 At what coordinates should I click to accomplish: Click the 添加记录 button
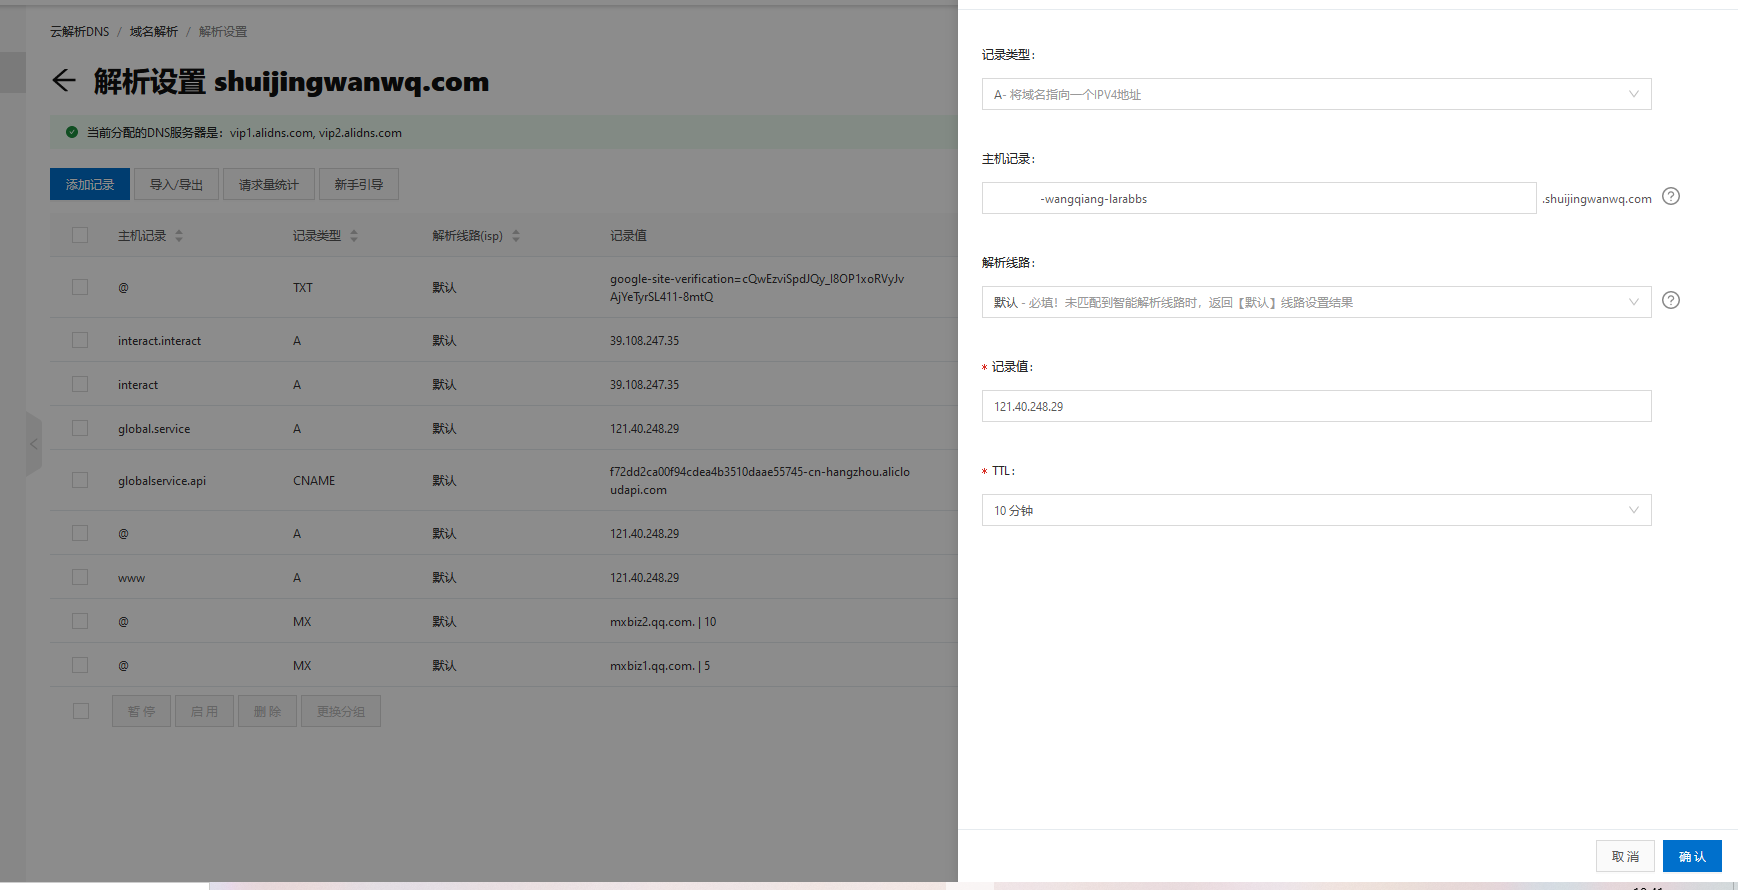[90, 184]
